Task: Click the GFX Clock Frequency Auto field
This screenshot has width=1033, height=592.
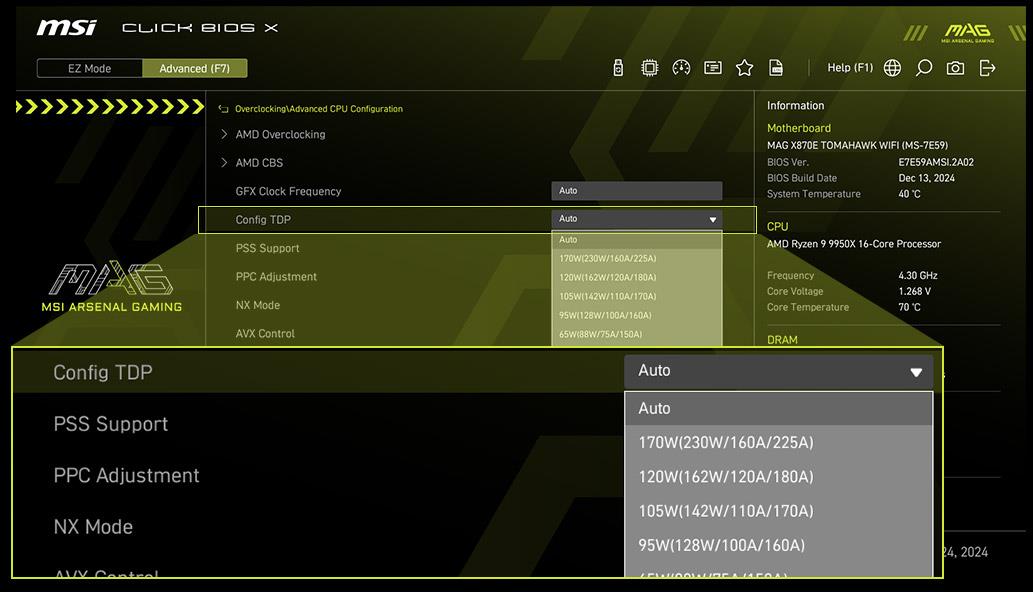Action: coord(636,191)
